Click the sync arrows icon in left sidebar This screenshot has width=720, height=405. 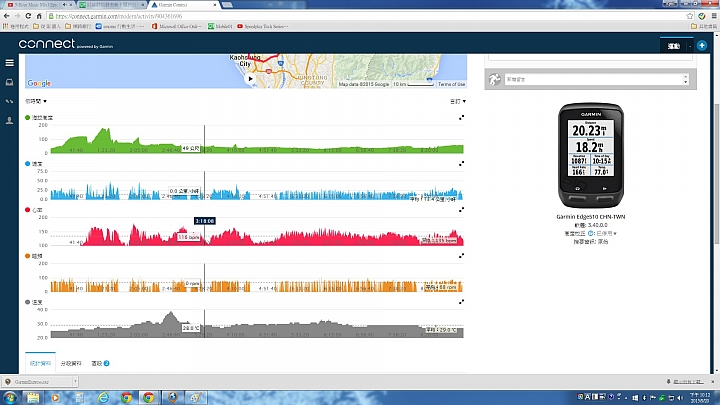tap(9, 101)
